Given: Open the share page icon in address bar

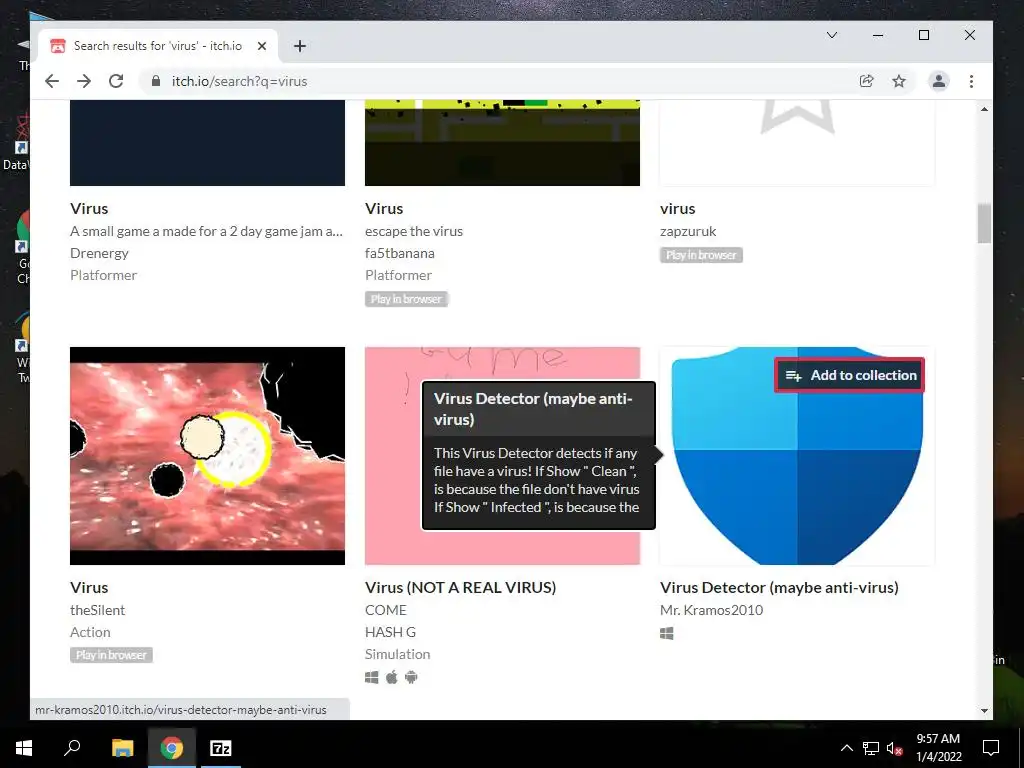Looking at the screenshot, I should (x=867, y=81).
